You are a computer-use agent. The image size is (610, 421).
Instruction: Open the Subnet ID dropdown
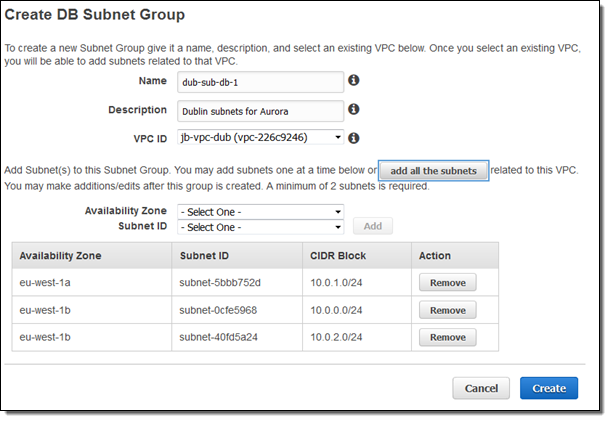(260, 226)
